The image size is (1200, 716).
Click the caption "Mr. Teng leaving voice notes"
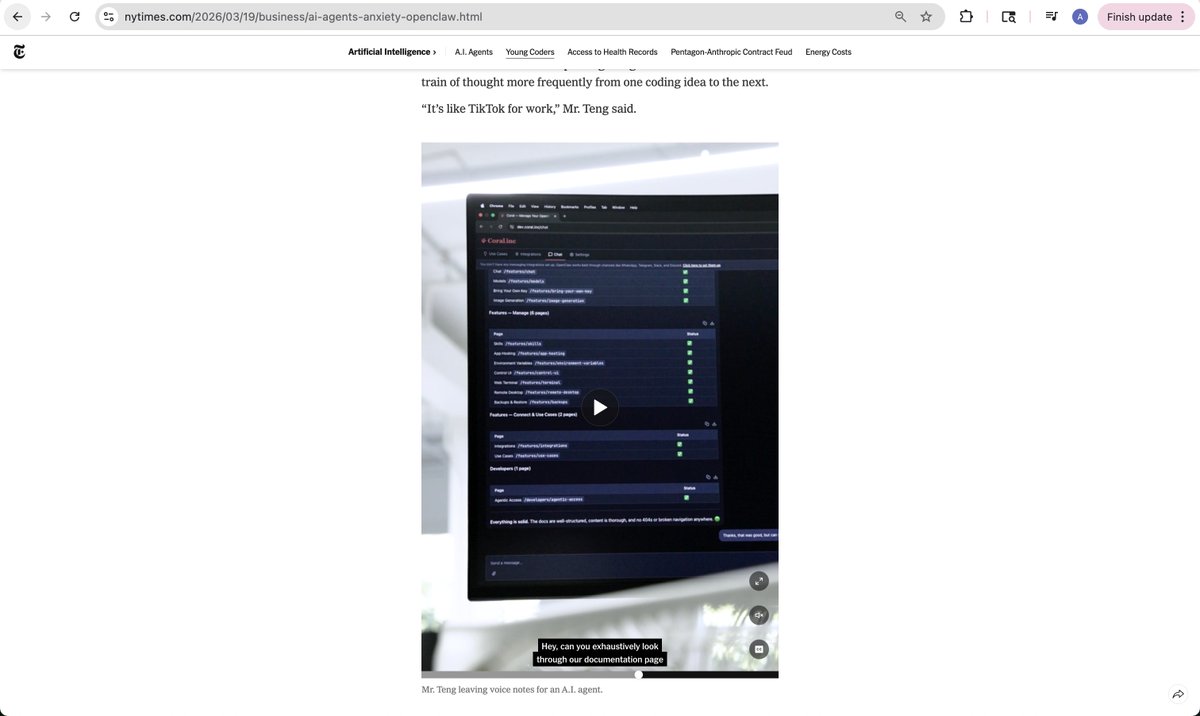tap(512, 689)
